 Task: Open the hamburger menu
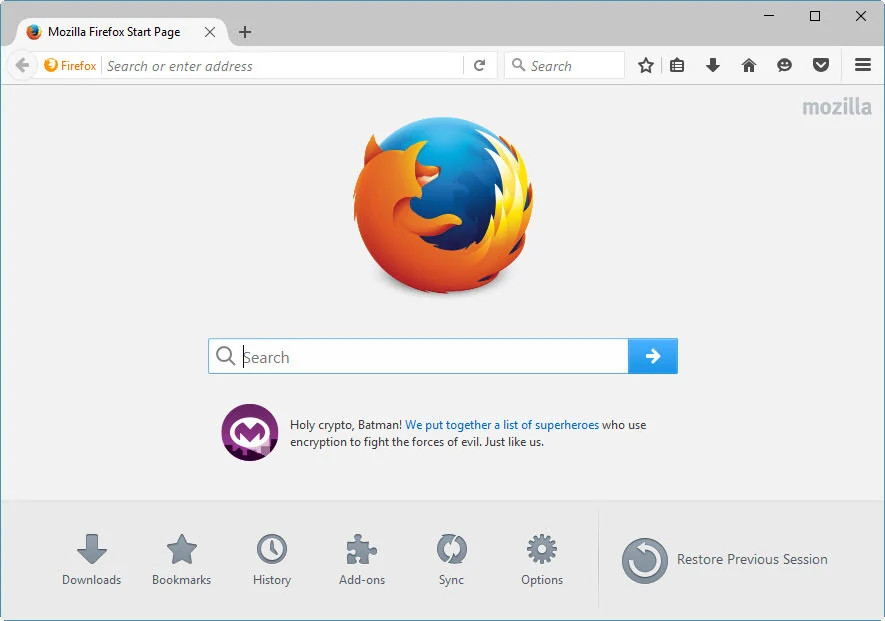pos(862,65)
